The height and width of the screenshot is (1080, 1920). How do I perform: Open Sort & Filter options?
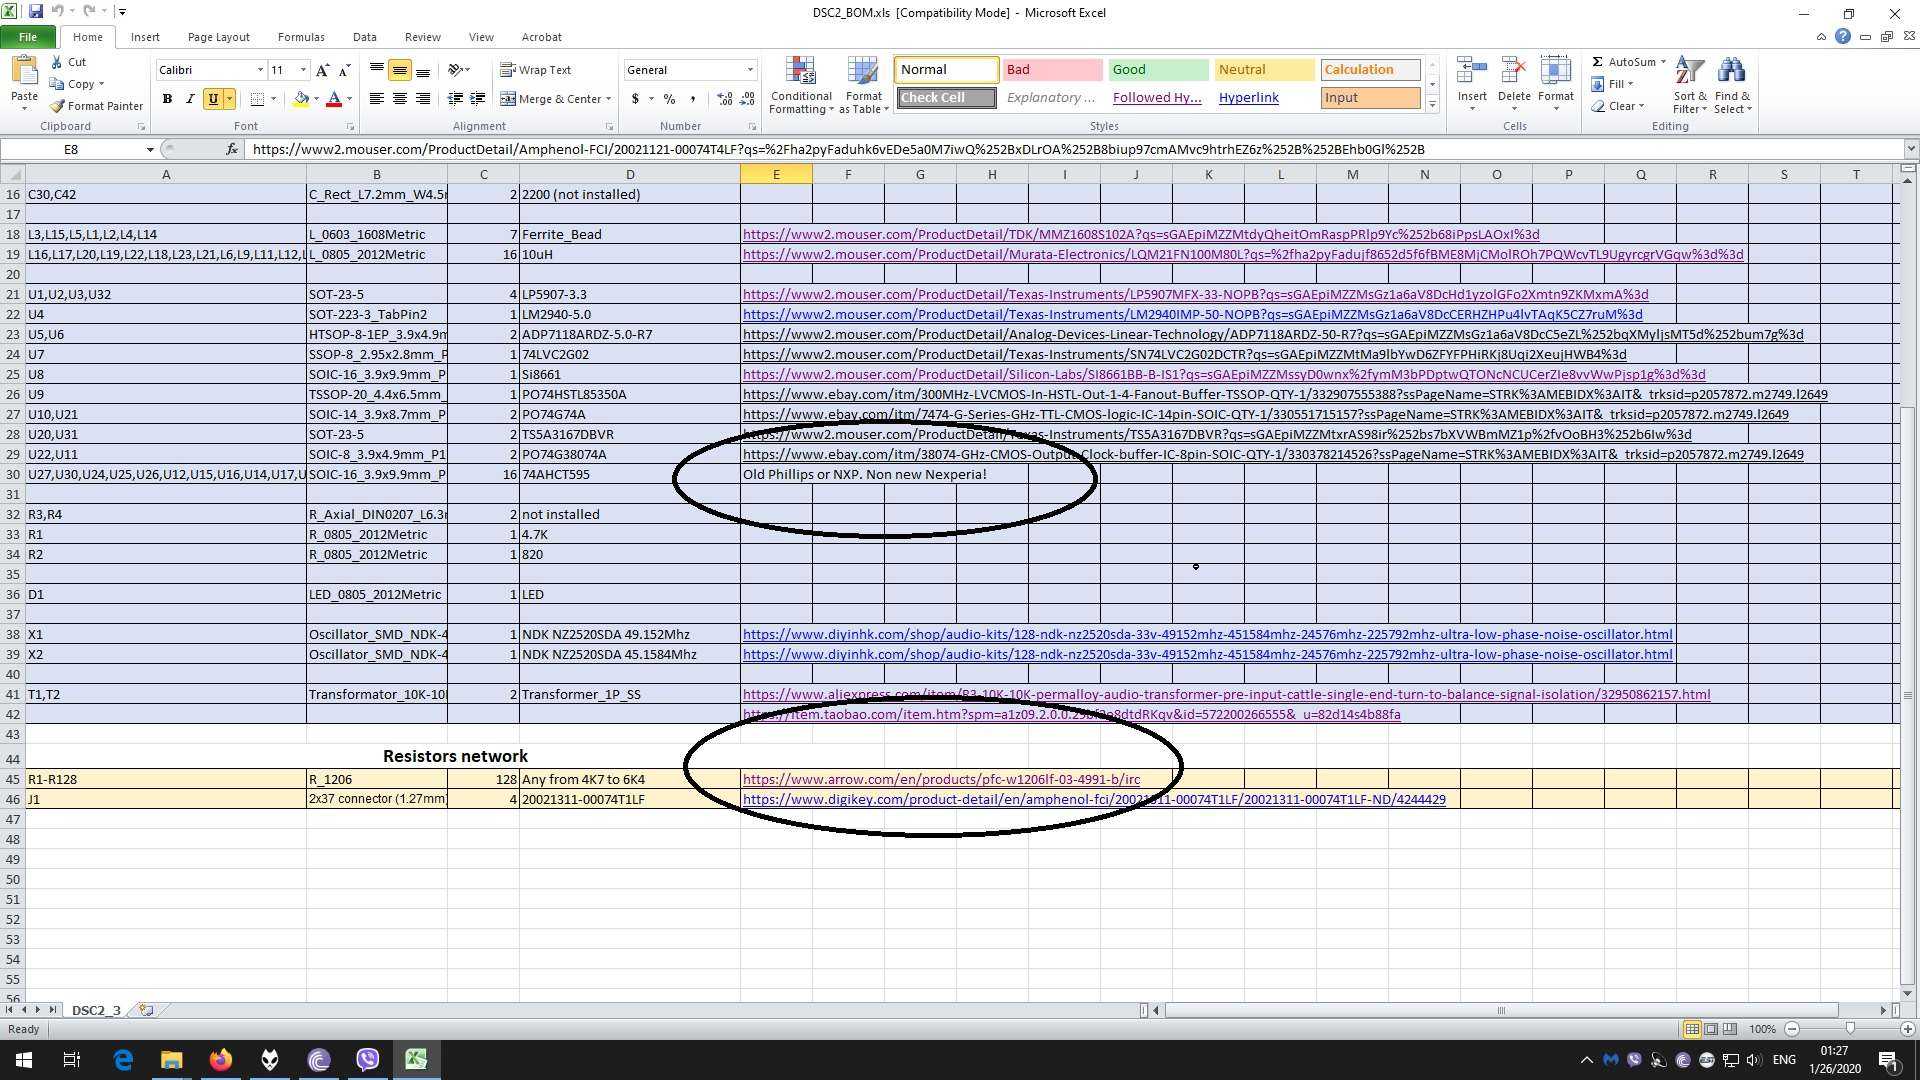(x=1690, y=86)
